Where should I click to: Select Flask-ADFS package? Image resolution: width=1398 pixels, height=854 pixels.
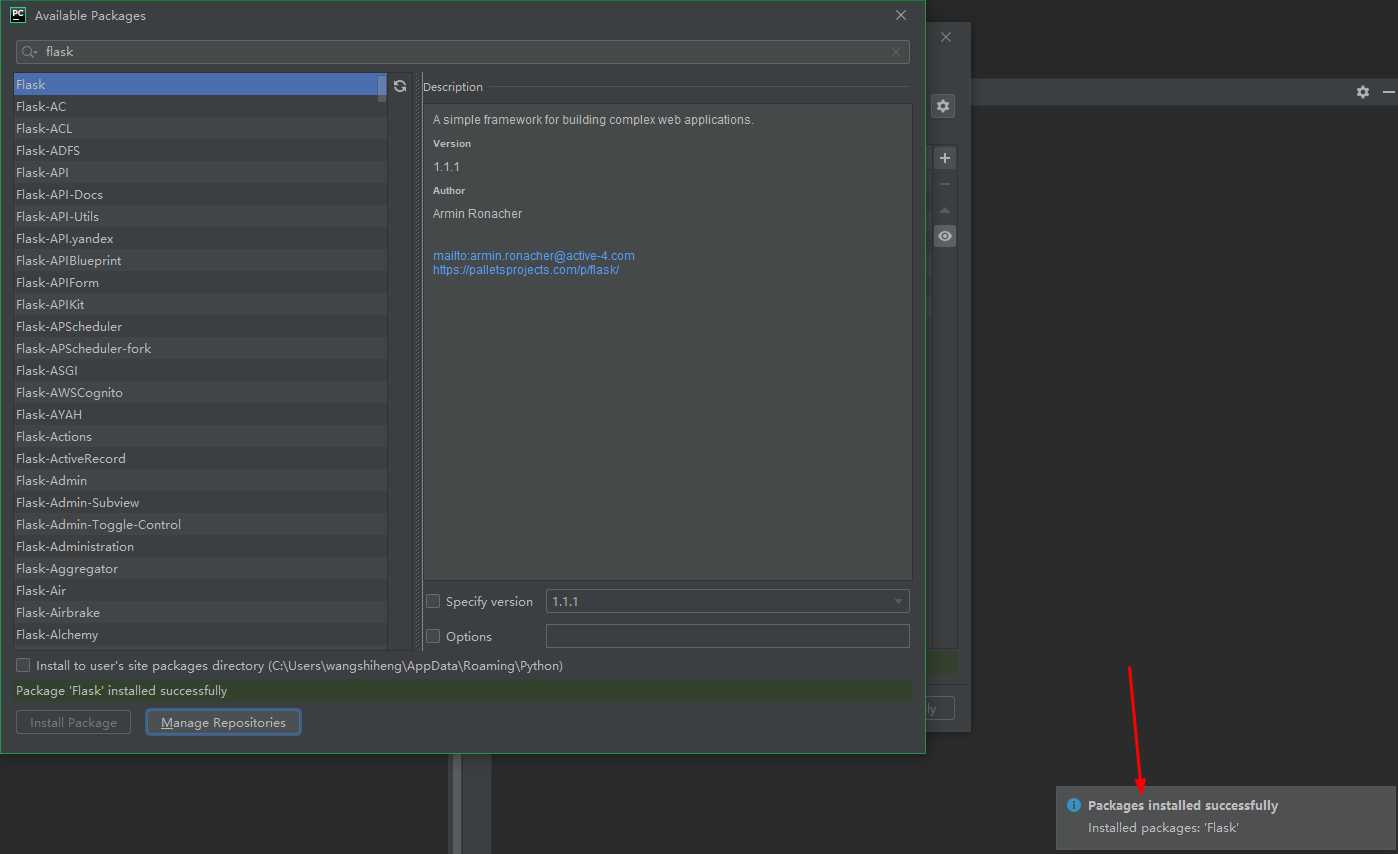[x=200, y=151]
